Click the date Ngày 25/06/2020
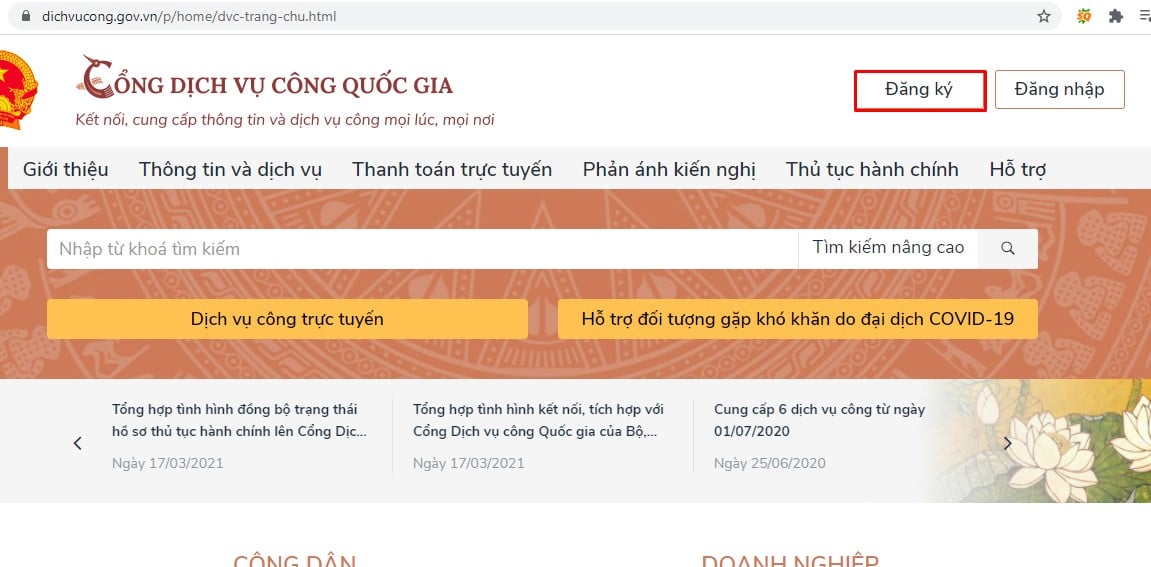Viewport: 1151px width, 567px height. pyautogui.click(x=769, y=463)
